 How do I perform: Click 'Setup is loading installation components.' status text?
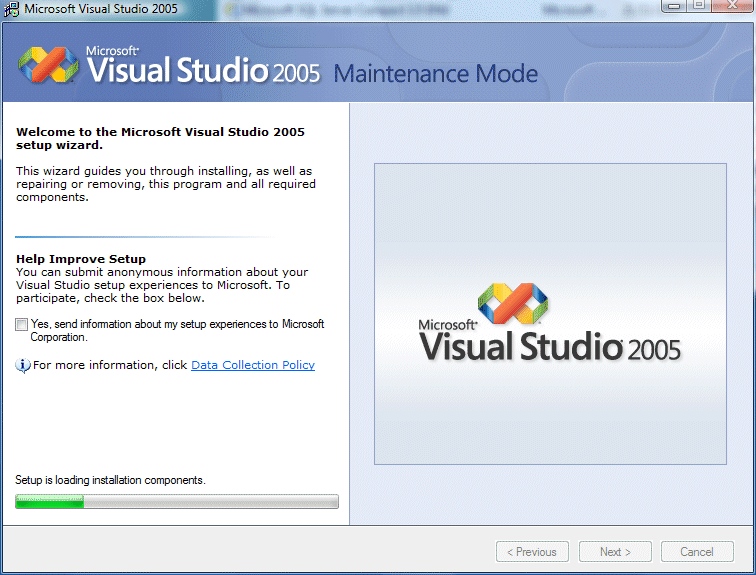(x=110, y=480)
